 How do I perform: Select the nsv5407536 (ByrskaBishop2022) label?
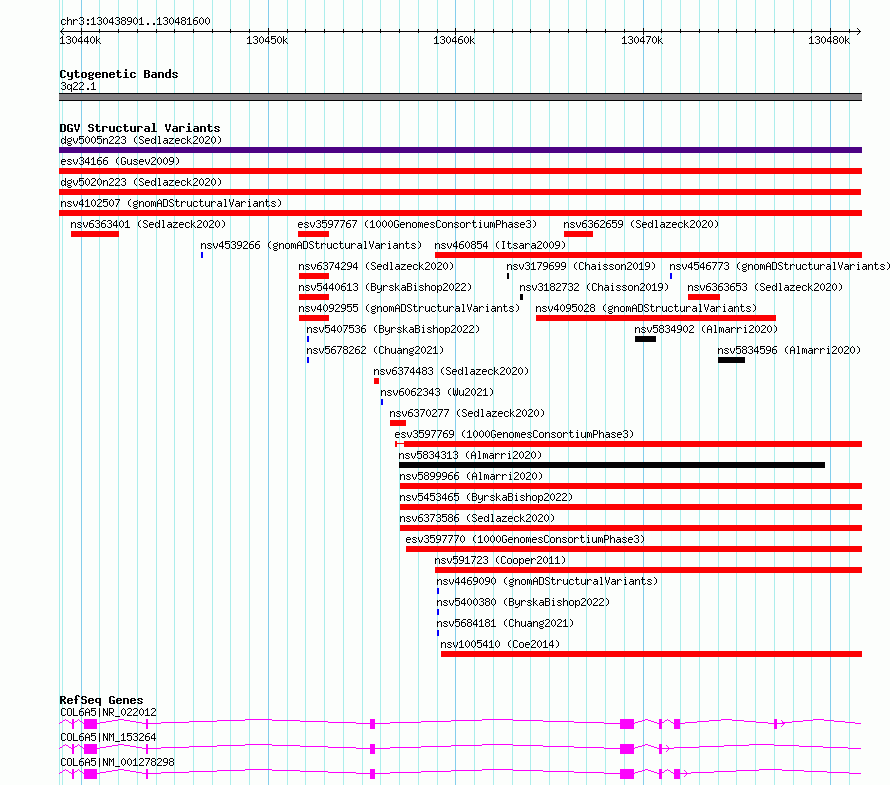coord(393,329)
